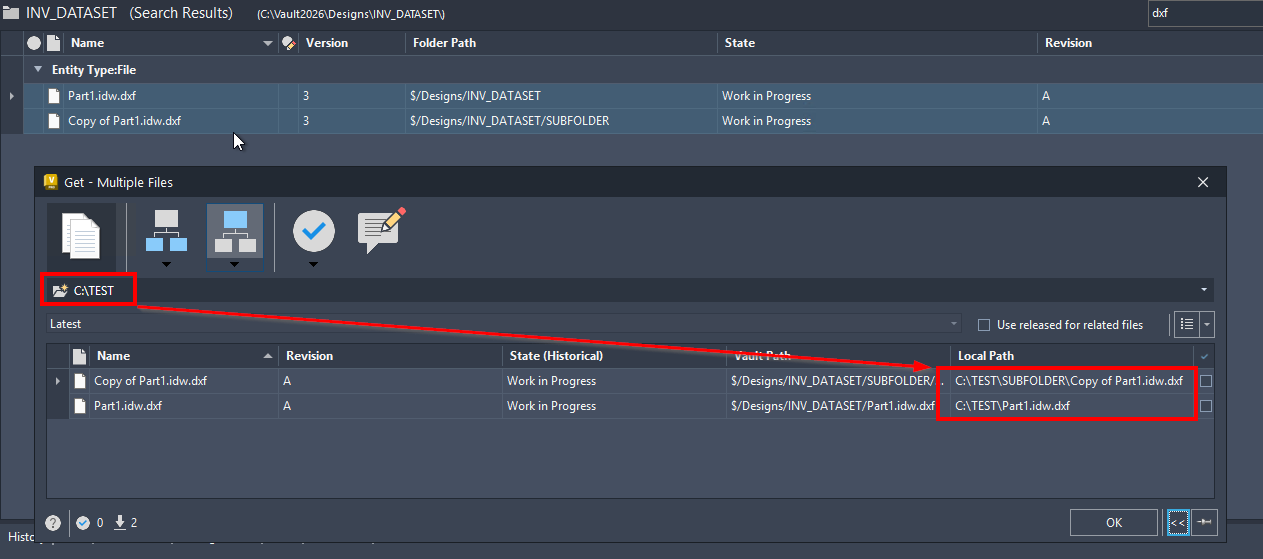The height and width of the screenshot is (559, 1263).
Task: Open the Include Children dropdown arrow
Action: pyautogui.click(x=167, y=265)
